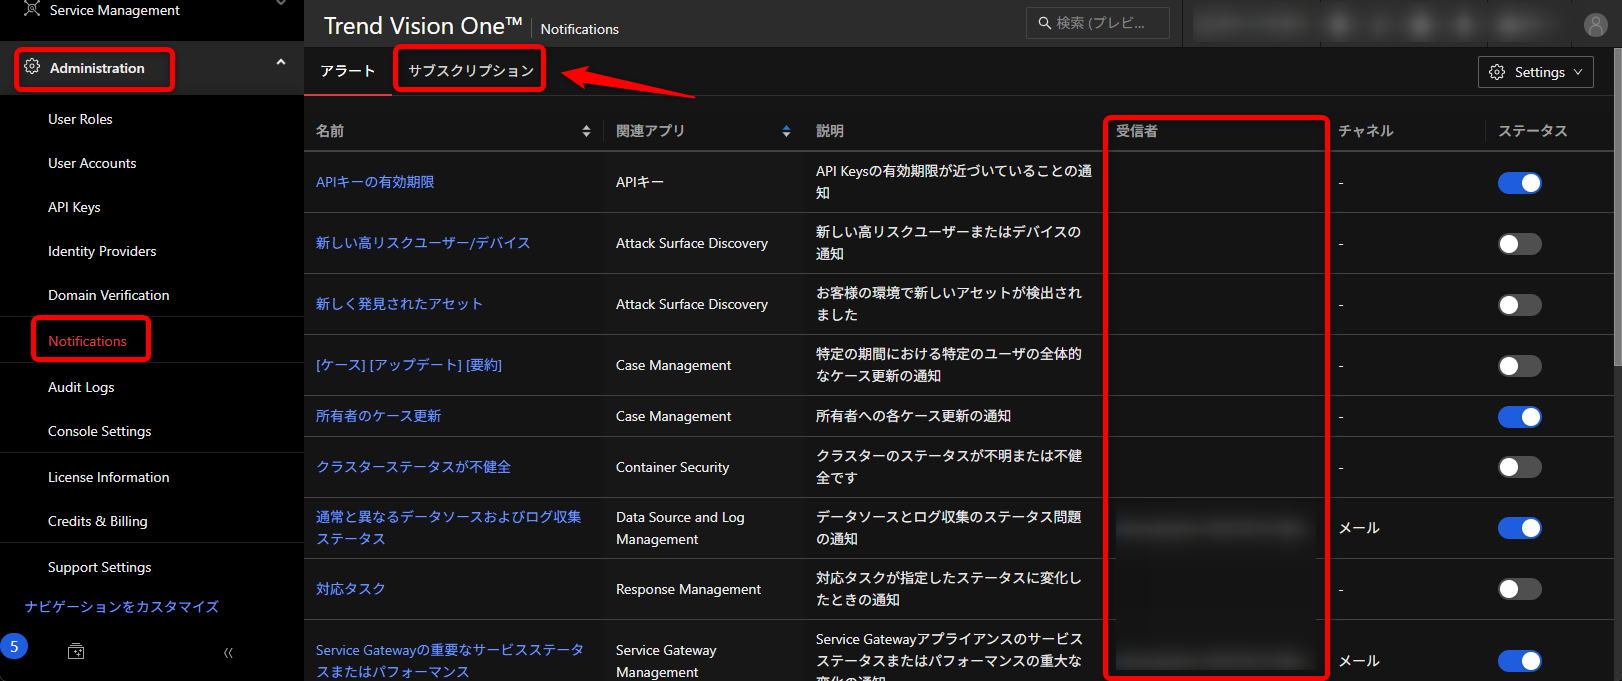The width and height of the screenshot is (1622, 681).
Task: Open 対応タスク alert link
Action: (351, 589)
